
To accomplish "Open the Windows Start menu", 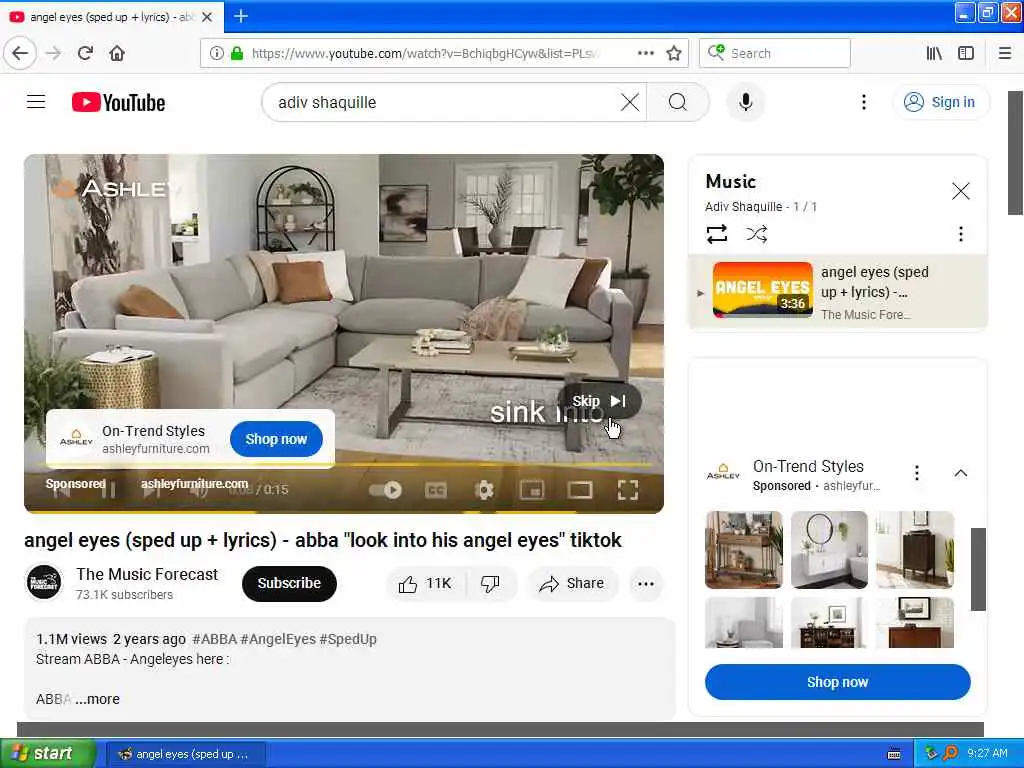I will tap(47, 754).
